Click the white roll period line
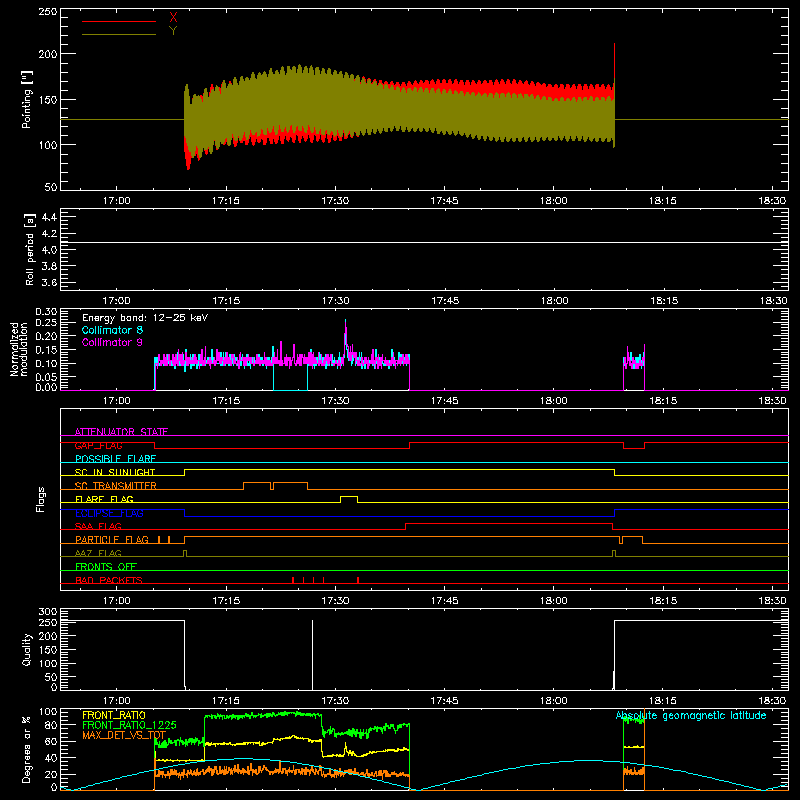The image size is (800, 800). pos(424,242)
